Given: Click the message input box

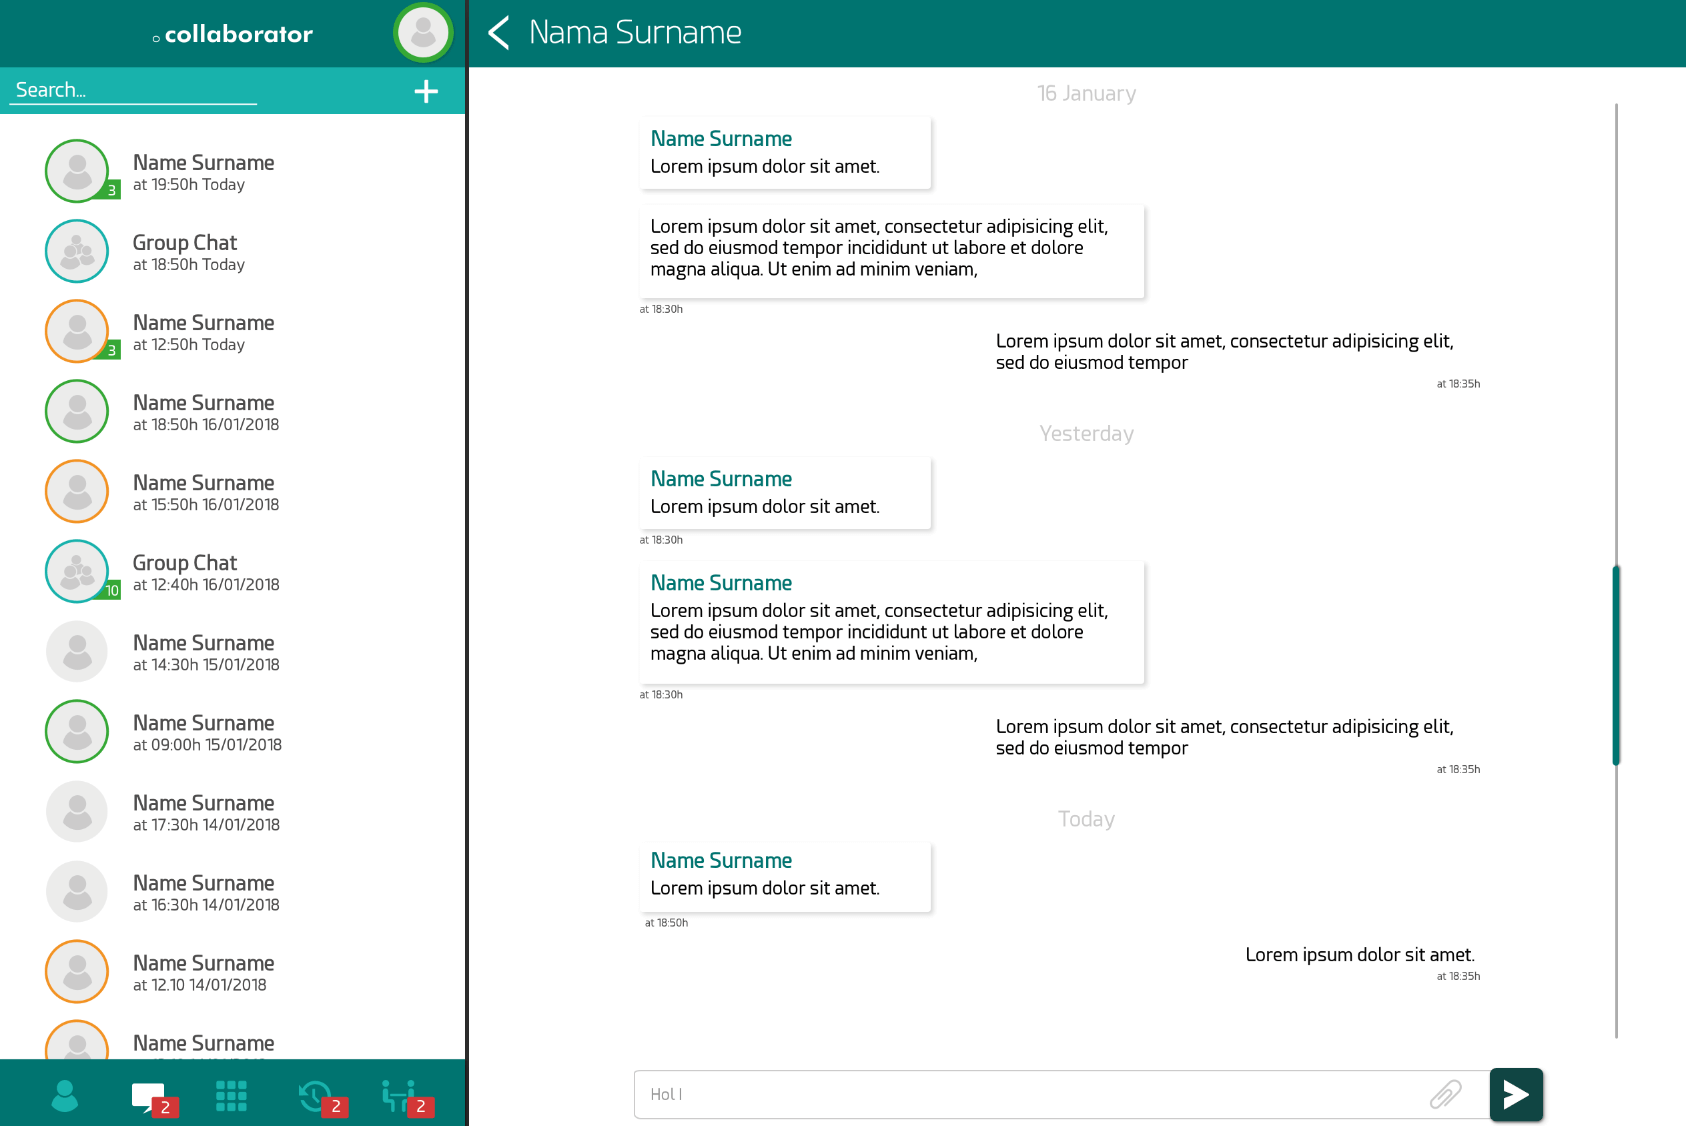Looking at the screenshot, I should pyautogui.click(x=1030, y=1094).
